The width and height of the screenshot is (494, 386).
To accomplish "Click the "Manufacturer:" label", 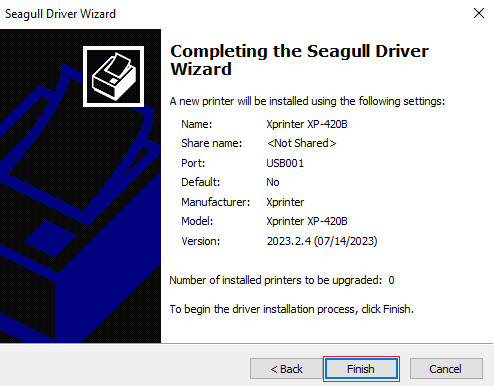I will click(x=215, y=202).
